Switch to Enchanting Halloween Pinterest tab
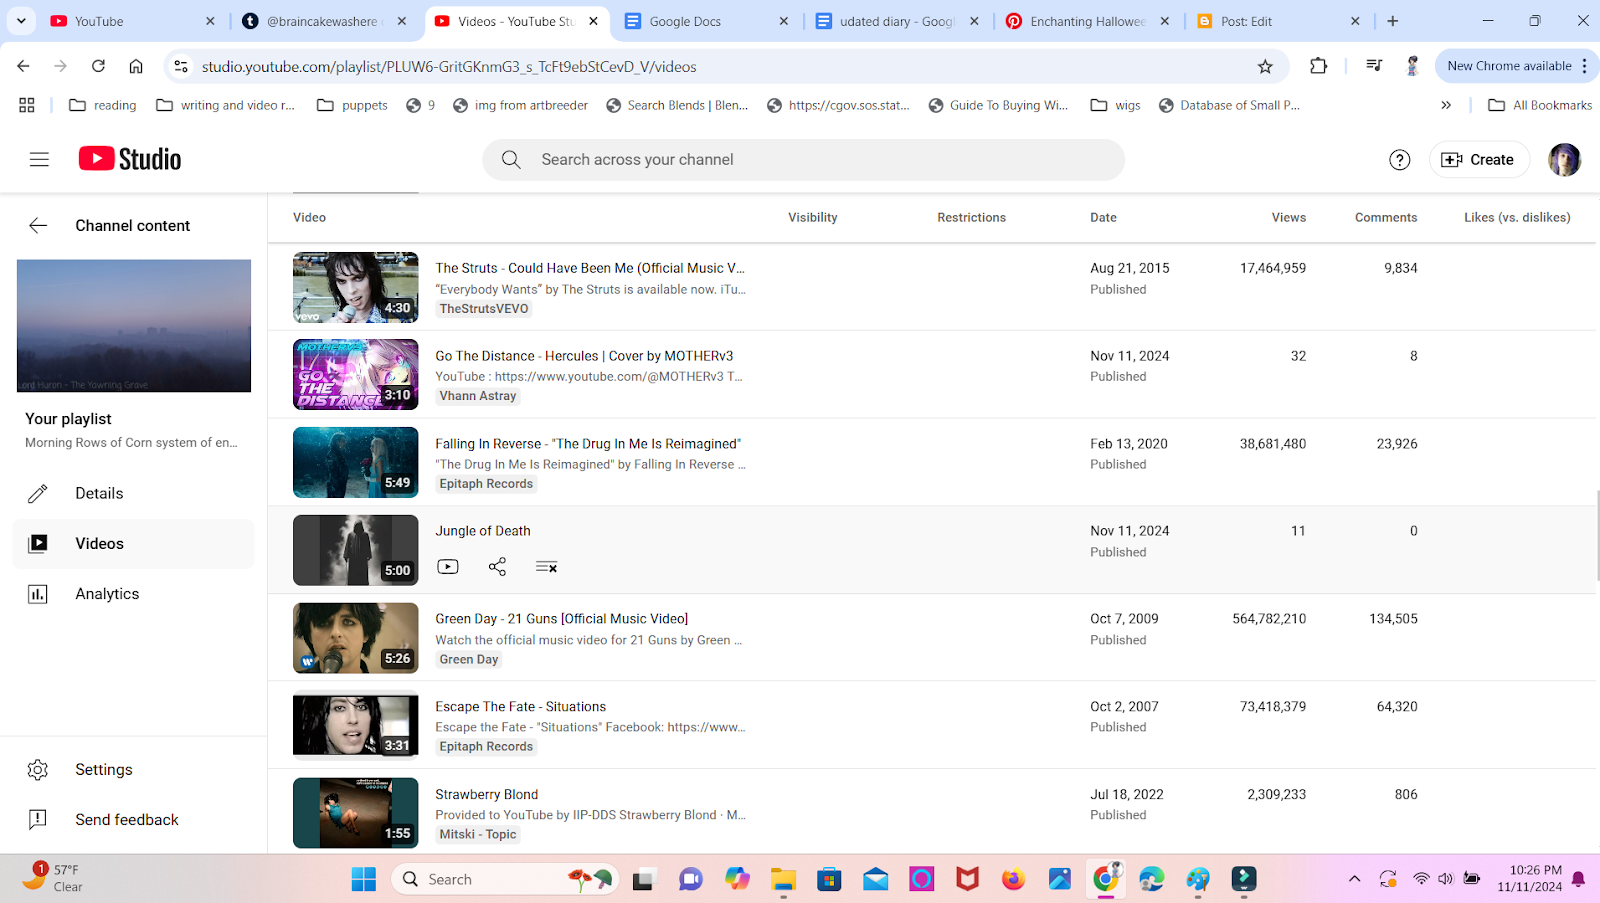This screenshot has width=1600, height=903. coord(1088,21)
